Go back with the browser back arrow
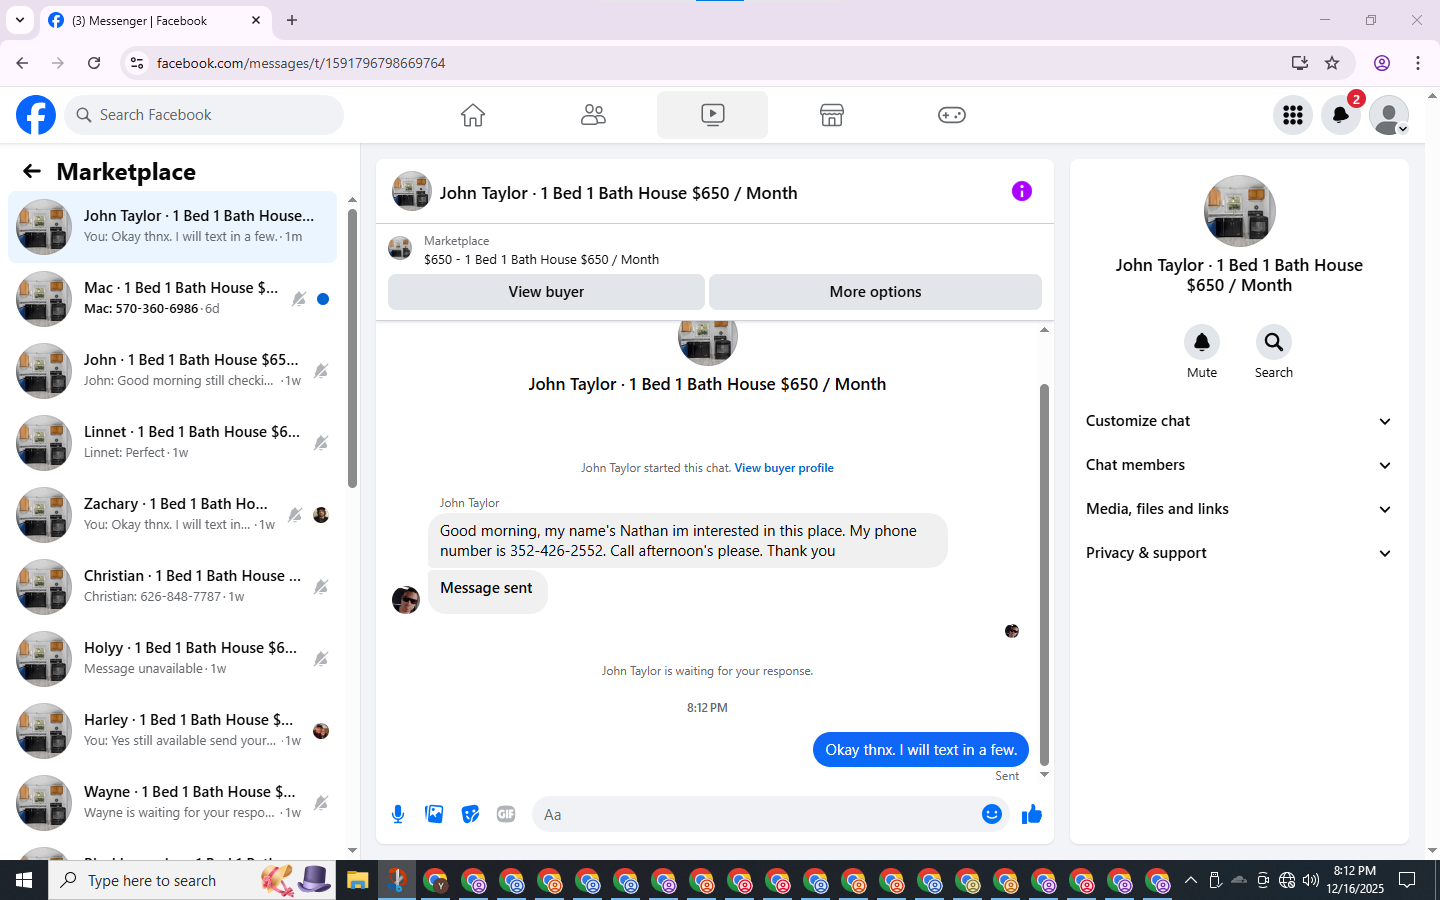The width and height of the screenshot is (1440, 900). coord(22,63)
